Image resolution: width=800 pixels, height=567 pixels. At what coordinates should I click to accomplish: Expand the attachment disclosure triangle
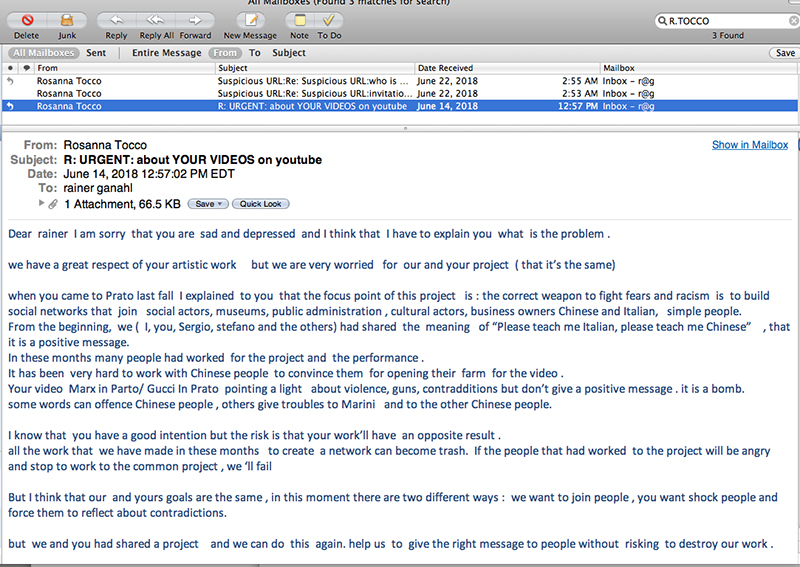tap(39, 203)
